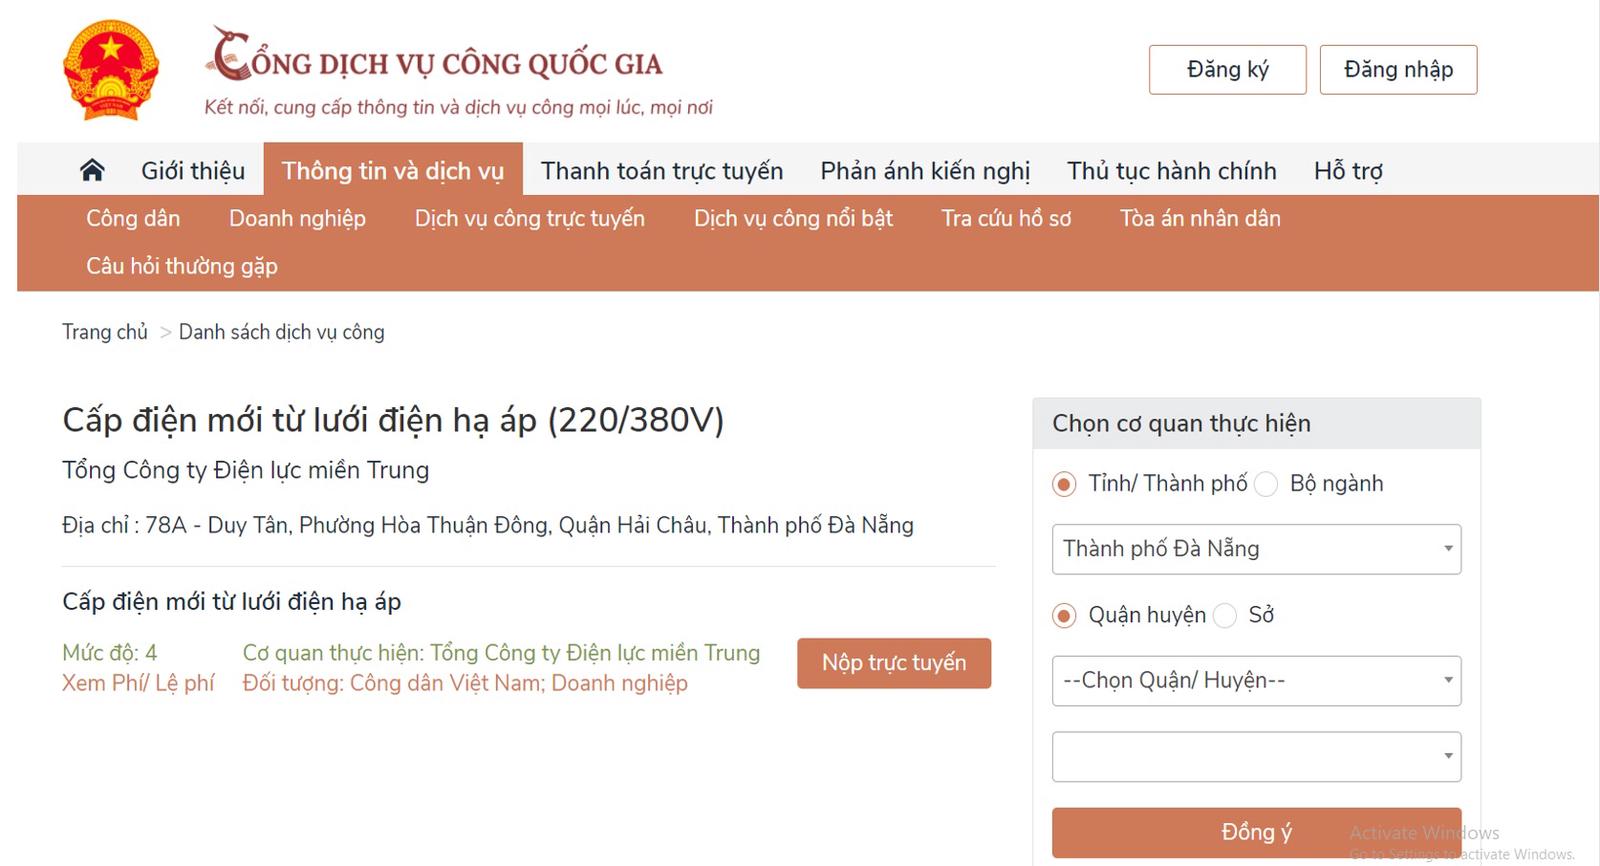Go to Thủ tục hành chính tab
The image size is (1600, 866).
pyautogui.click(x=1171, y=171)
